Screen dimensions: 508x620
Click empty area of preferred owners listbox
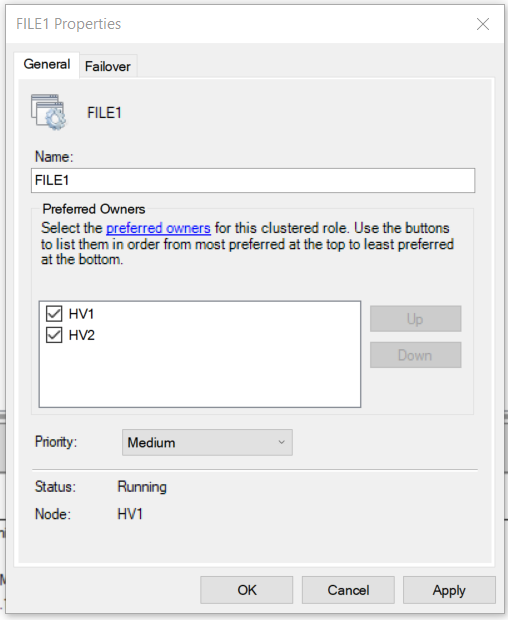tap(200, 376)
